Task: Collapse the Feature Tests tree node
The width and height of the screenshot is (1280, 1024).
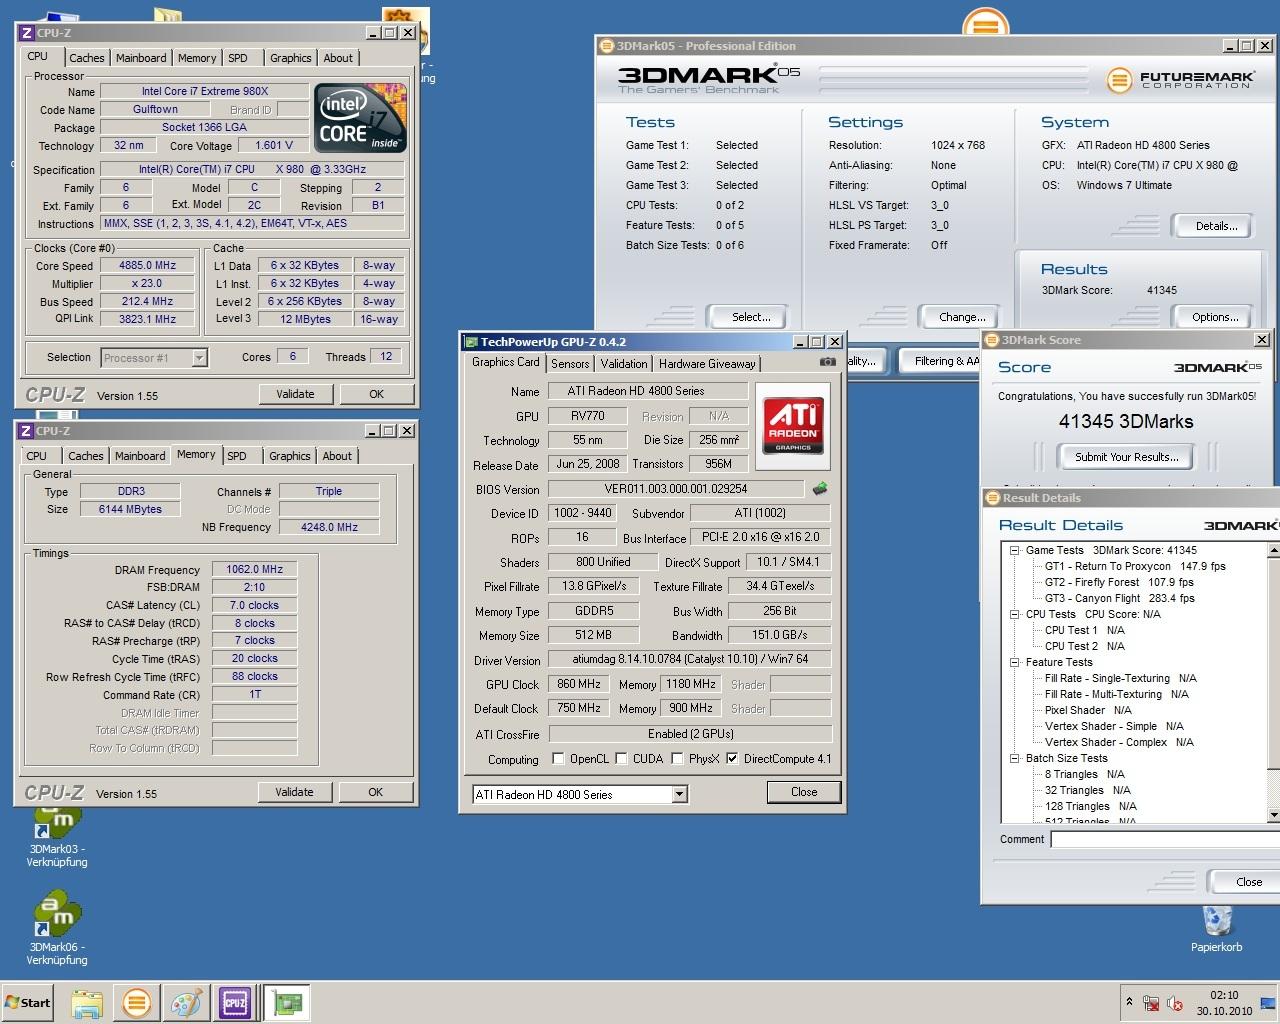Action: [x=1014, y=662]
